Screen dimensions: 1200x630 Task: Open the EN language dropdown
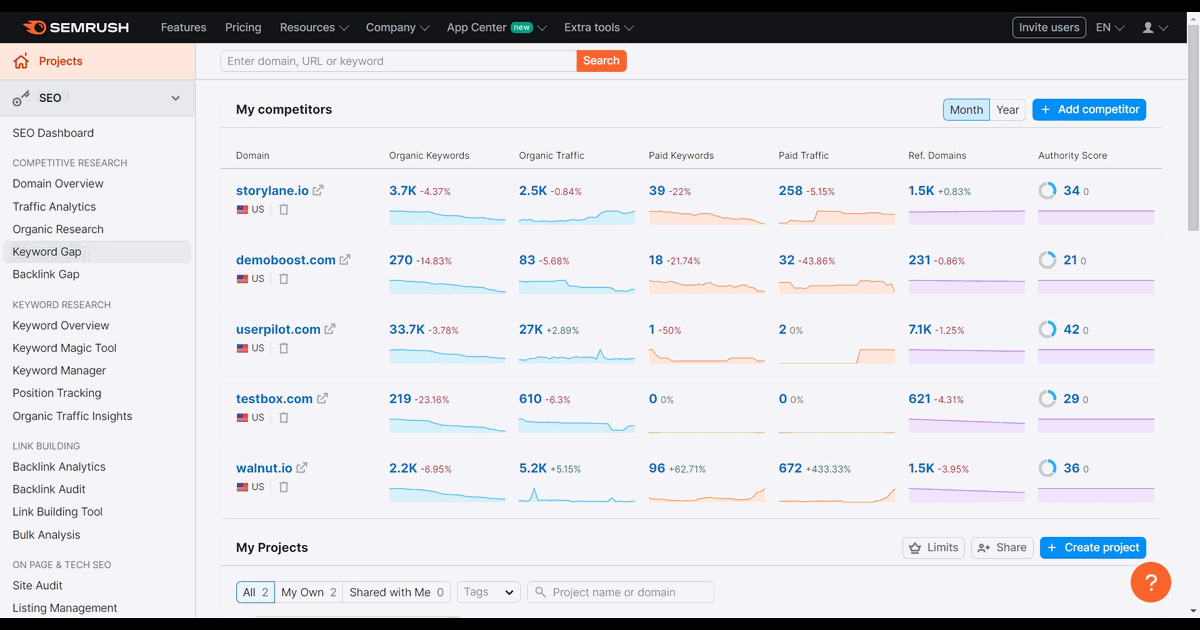1110,28
